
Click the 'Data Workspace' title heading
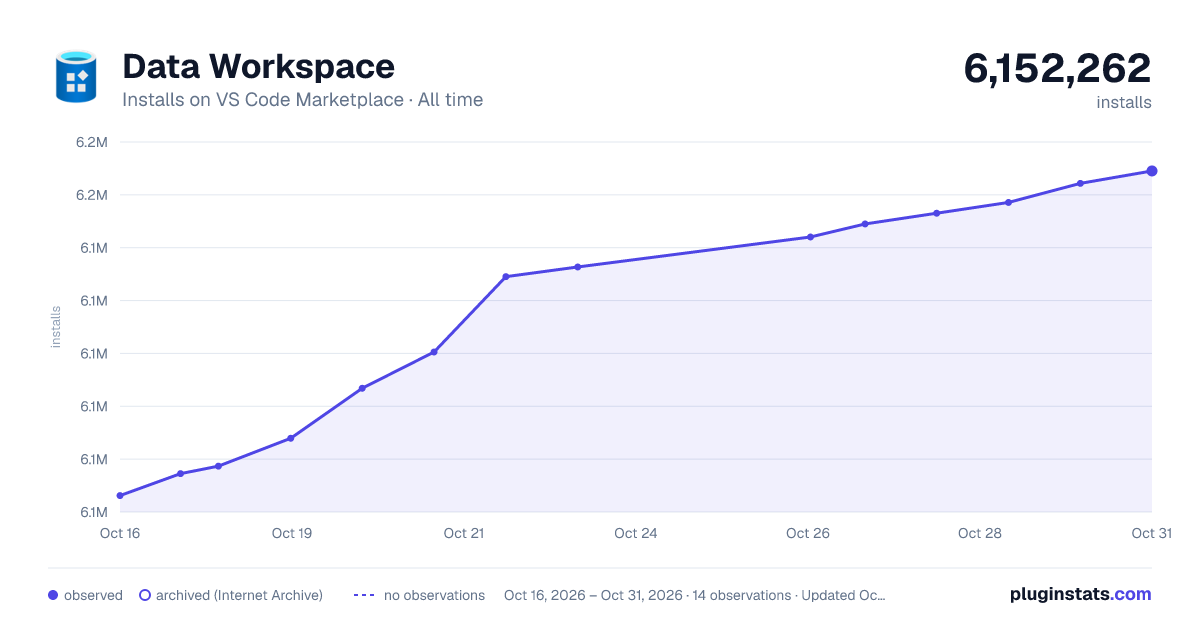click(x=258, y=66)
